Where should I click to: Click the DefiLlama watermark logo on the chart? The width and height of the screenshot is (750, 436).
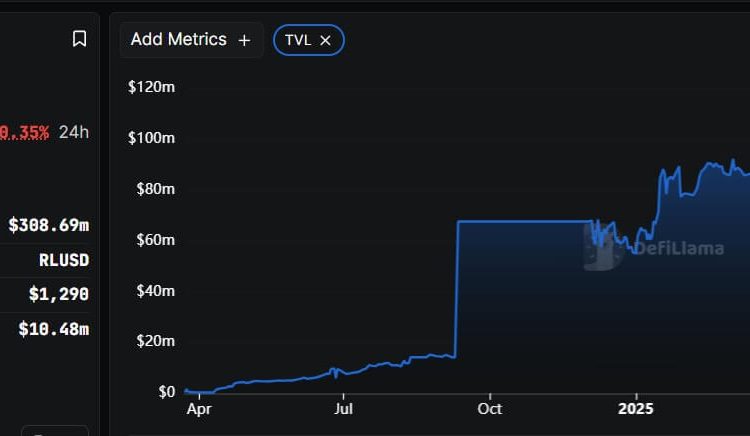(x=654, y=247)
